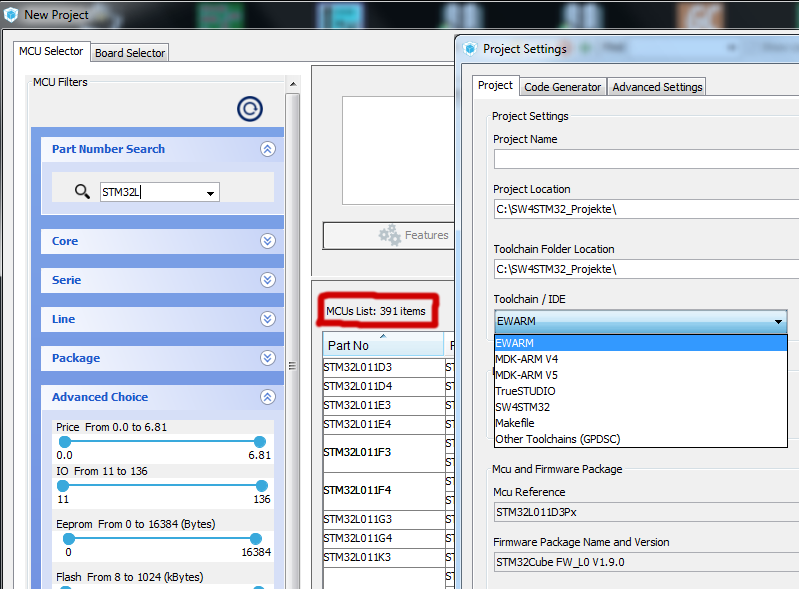Click the STM32CubeMX icon in New Project title bar

(x=11, y=15)
